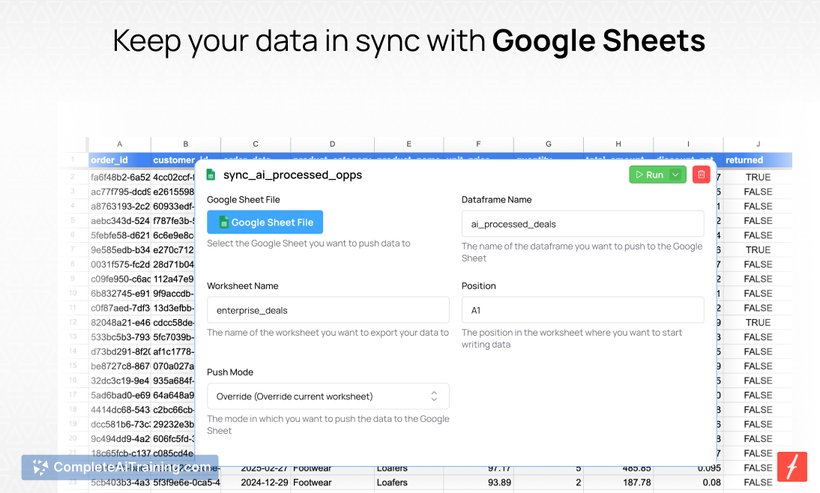This screenshot has width=820, height=493.
Task: Click the red lightning bolt logo icon
Action: point(792,467)
